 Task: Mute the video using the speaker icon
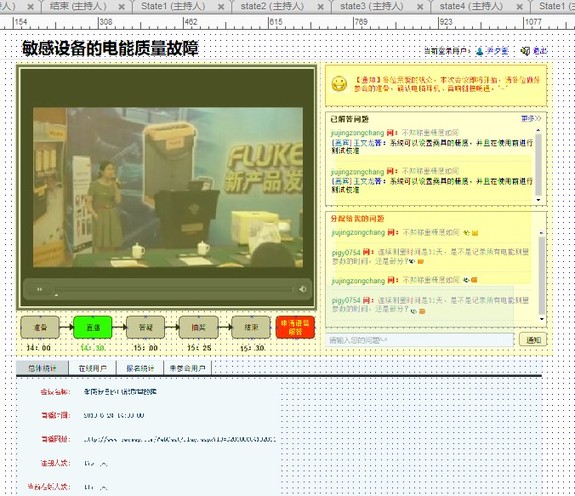pyautogui.click(x=302, y=289)
